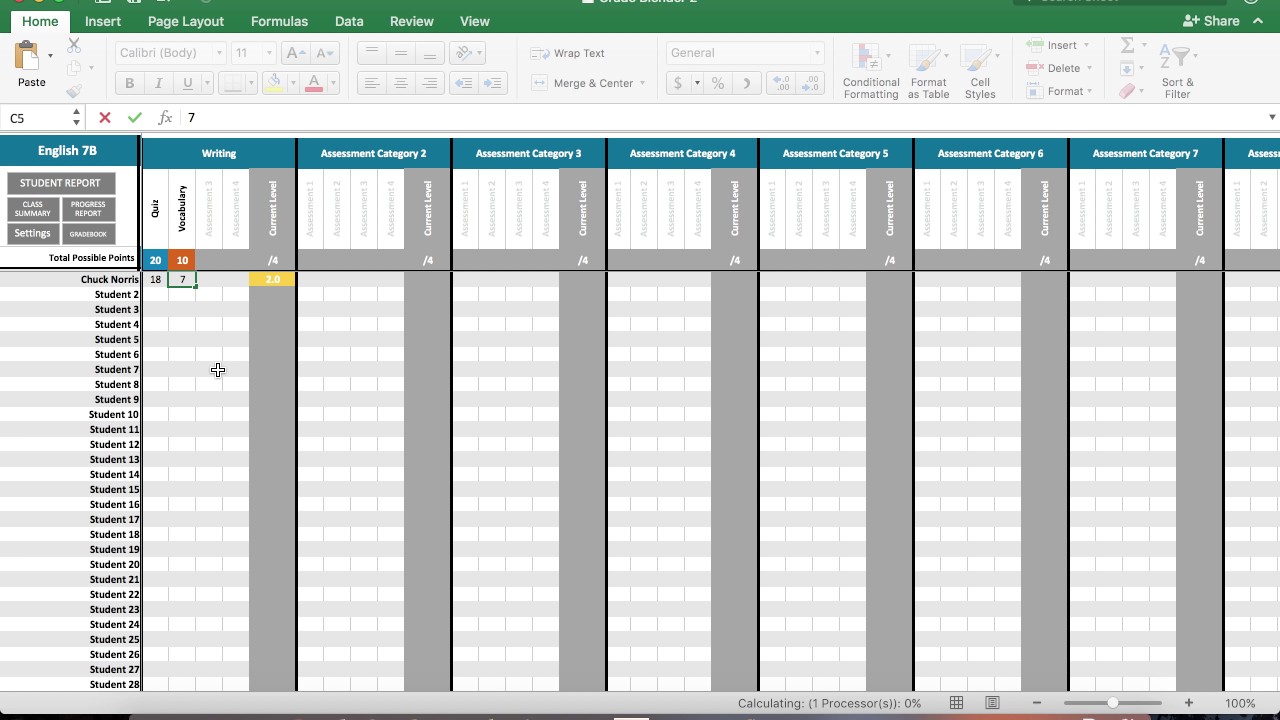Toggle Bold formatting
Image resolution: width=1280 pixels, height=720 pixels.
[129, 83]
